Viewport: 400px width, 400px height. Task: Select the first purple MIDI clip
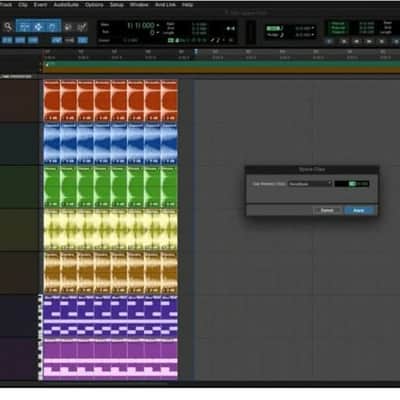click(x=52, y=316)
